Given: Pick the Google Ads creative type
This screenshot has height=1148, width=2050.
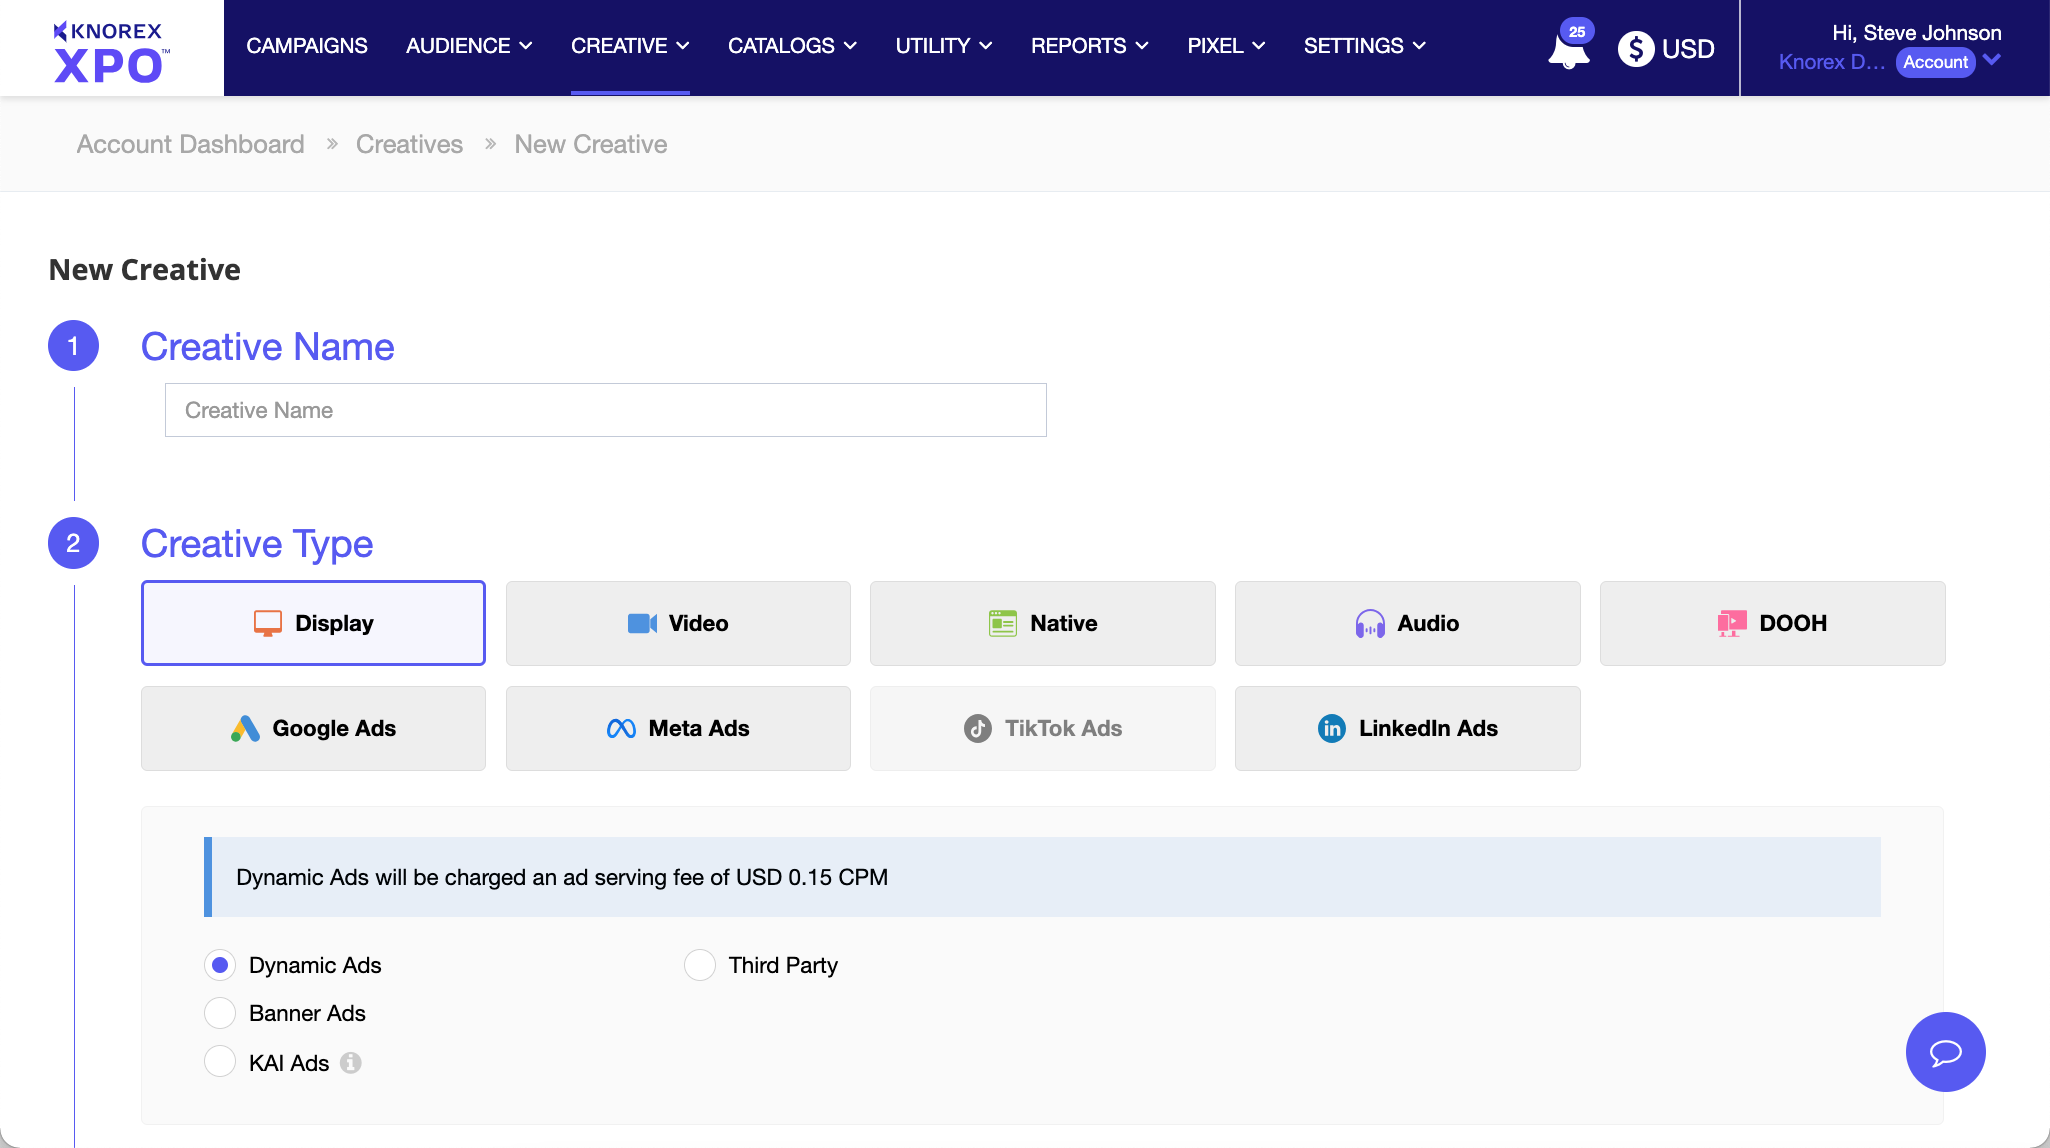Looking at the screenshot, I should tap(313, 728).
